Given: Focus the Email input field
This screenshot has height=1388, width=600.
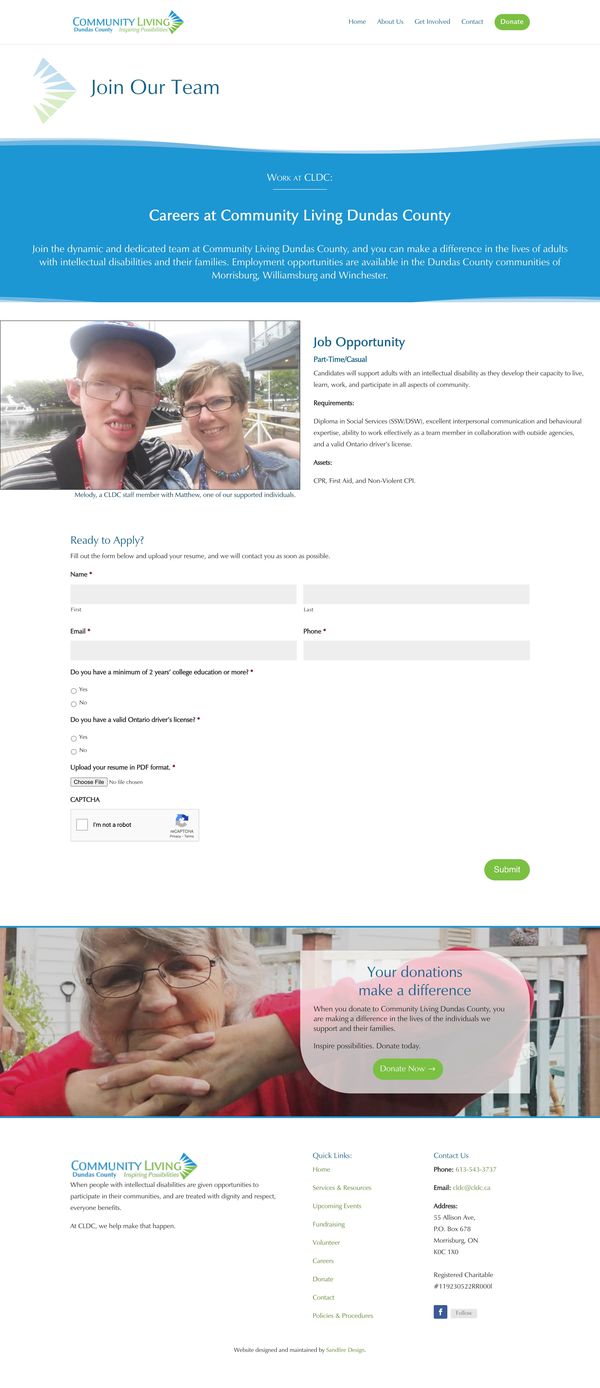Looking at the screenshot, I should click(x=183, y=651).
